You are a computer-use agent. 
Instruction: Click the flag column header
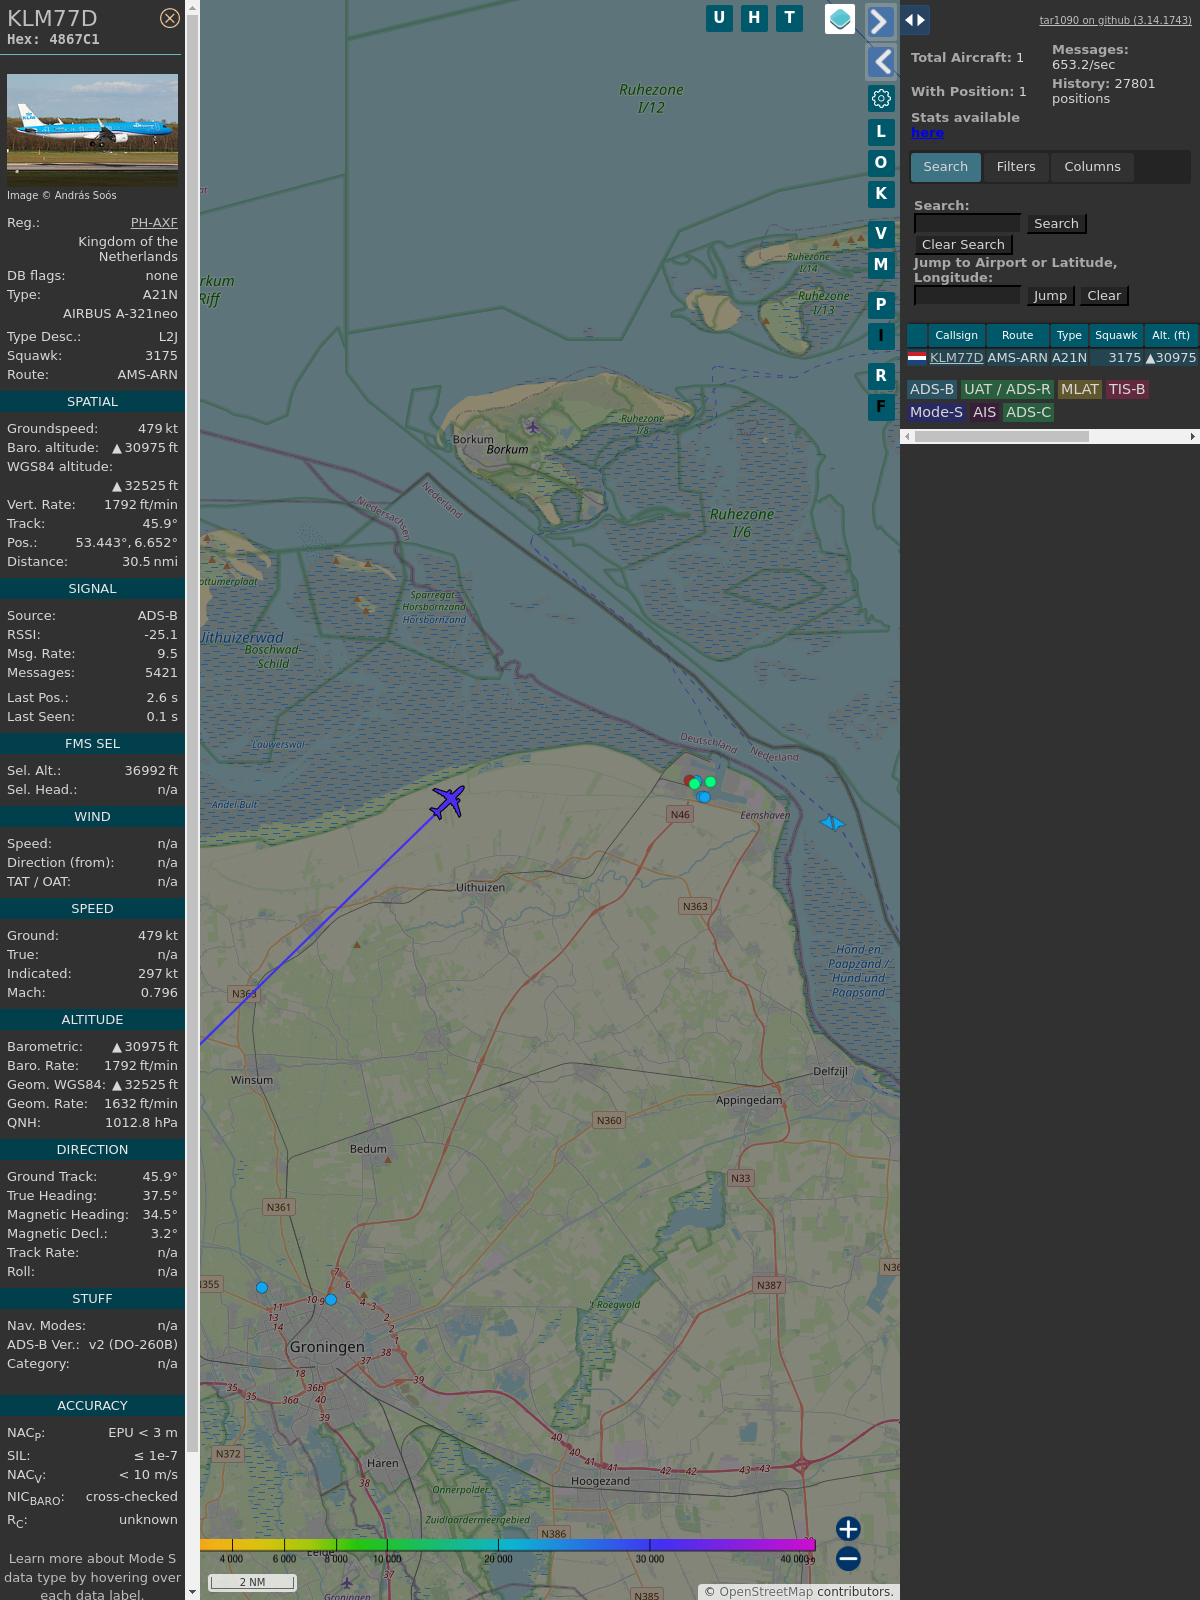pos(917,336)
